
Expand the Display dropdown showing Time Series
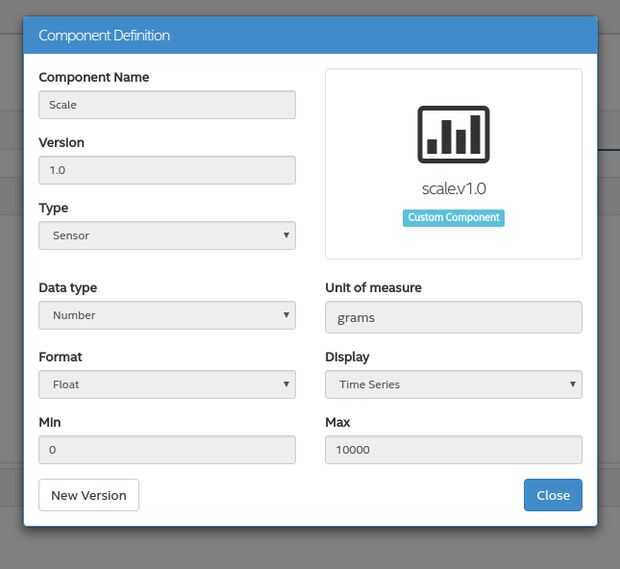coord(453,384)
